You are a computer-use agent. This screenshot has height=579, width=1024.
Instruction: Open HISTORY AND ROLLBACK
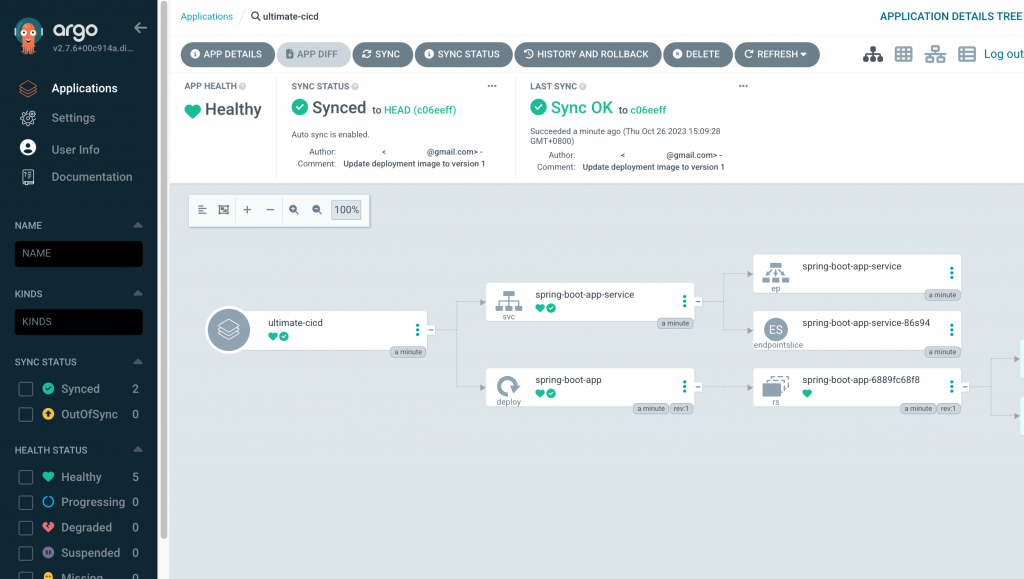(x=588, y=54)
